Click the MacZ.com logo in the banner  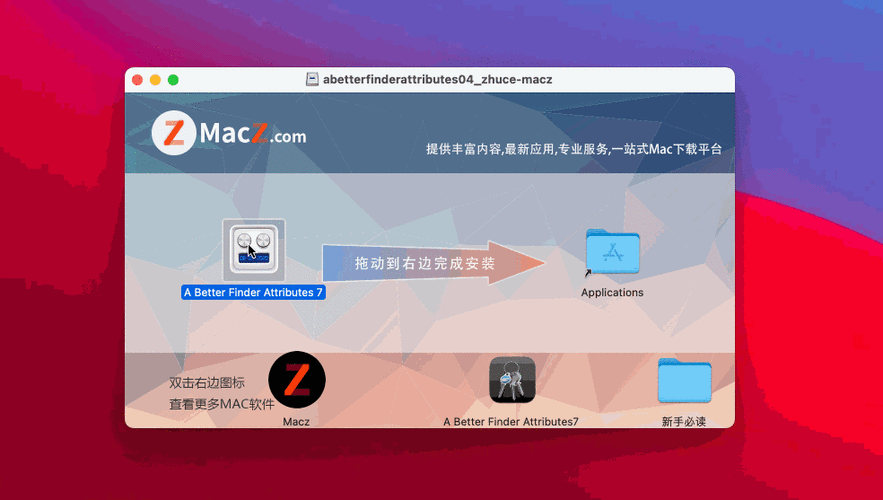(x=229, y=133)
